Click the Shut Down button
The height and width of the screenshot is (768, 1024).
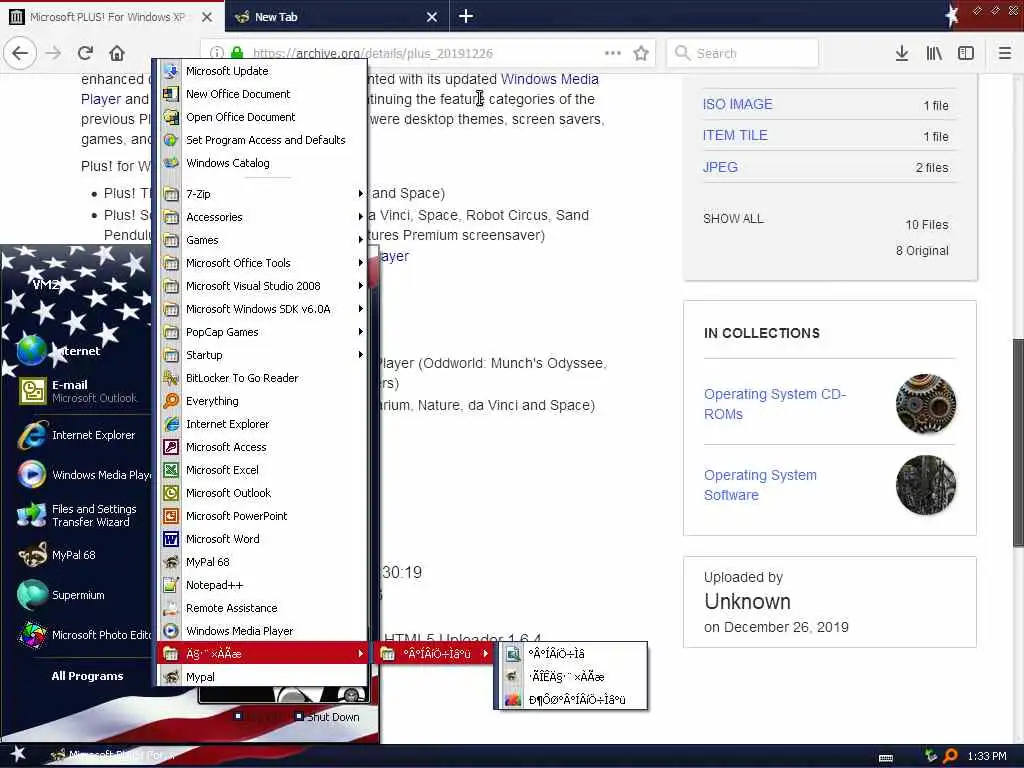click(327, 717)
